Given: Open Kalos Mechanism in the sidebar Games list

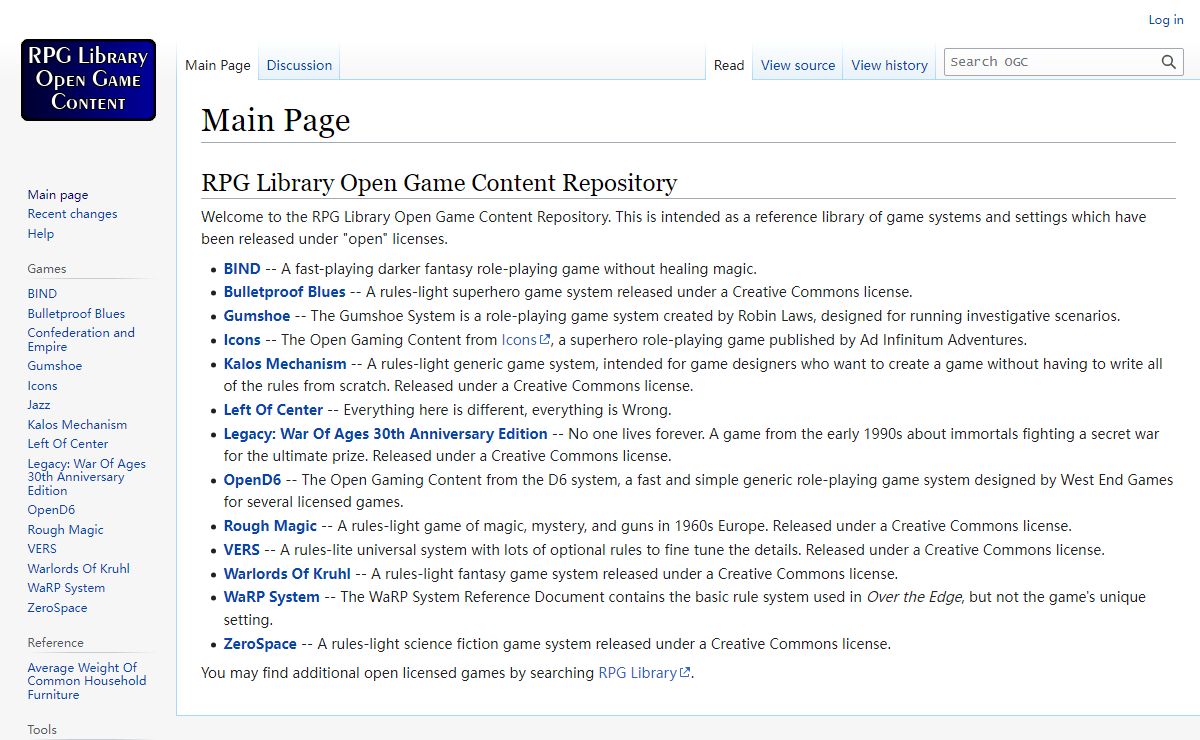Looking at the screenshot, I should 77,425.
